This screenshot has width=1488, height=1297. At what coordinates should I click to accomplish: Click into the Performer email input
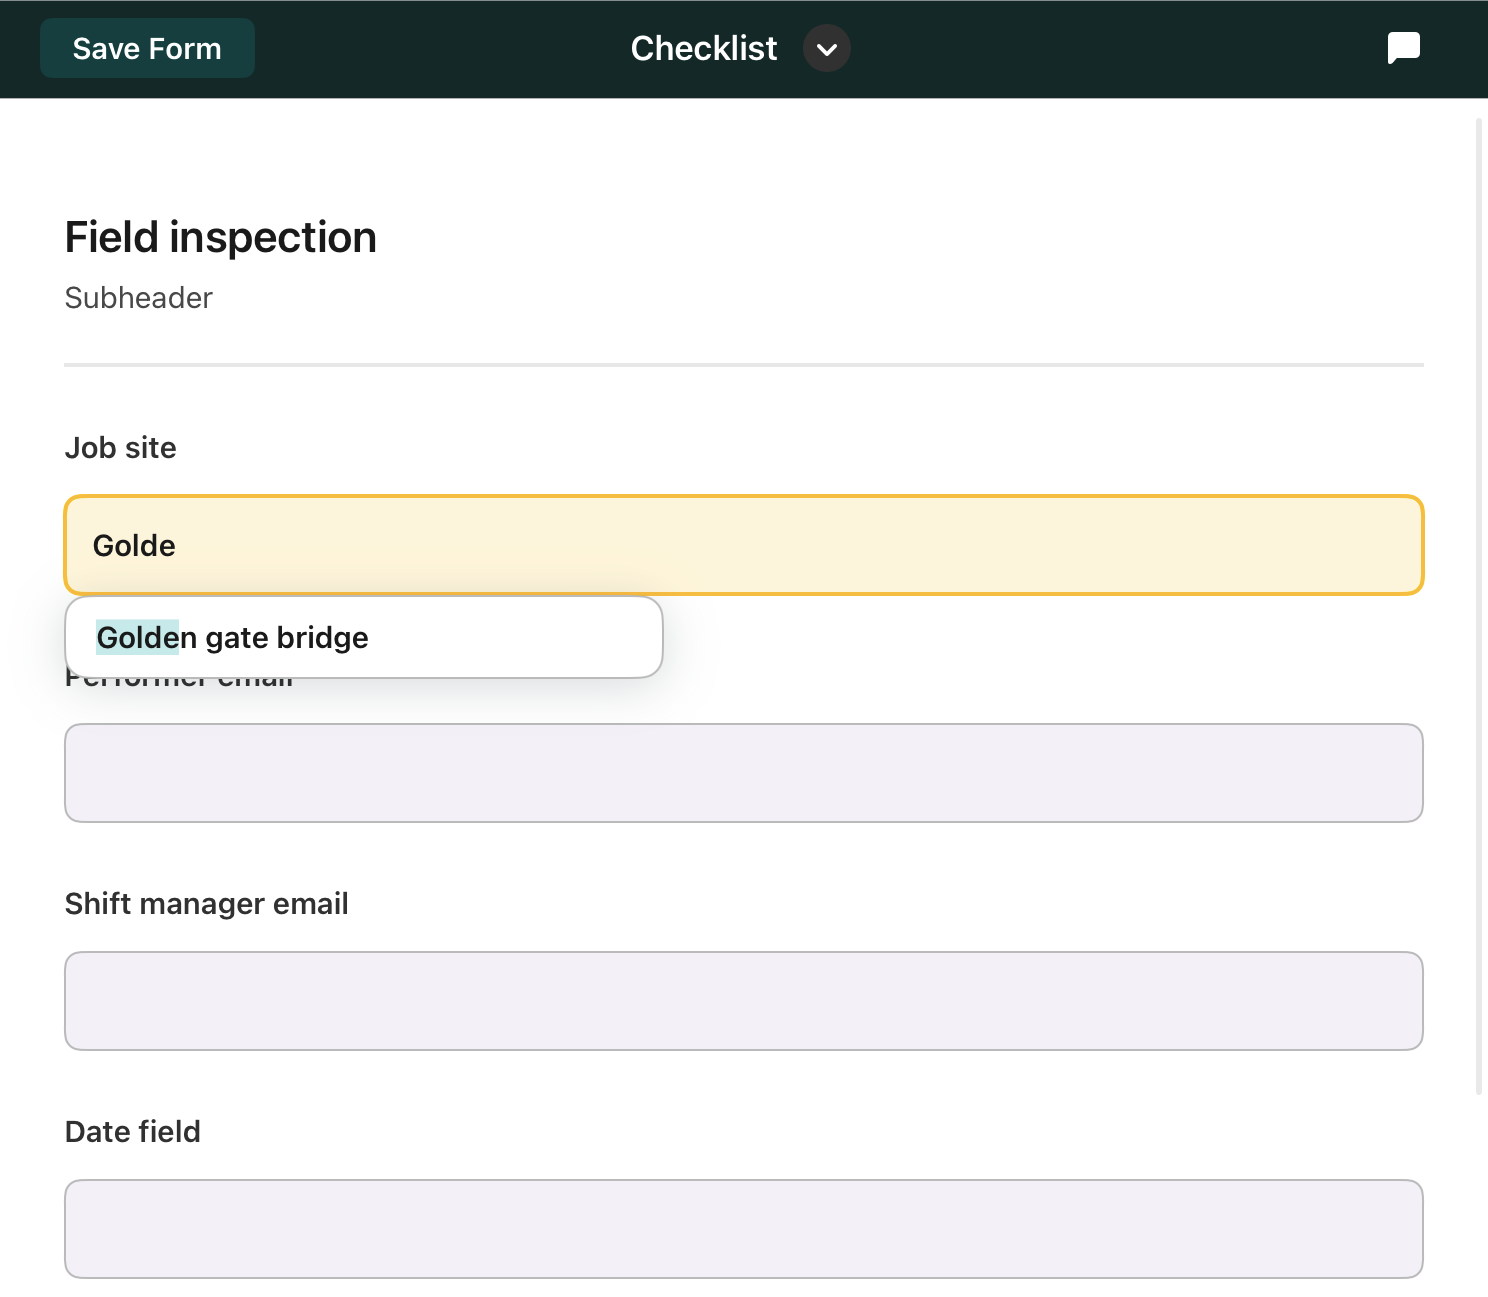[742, 773]
